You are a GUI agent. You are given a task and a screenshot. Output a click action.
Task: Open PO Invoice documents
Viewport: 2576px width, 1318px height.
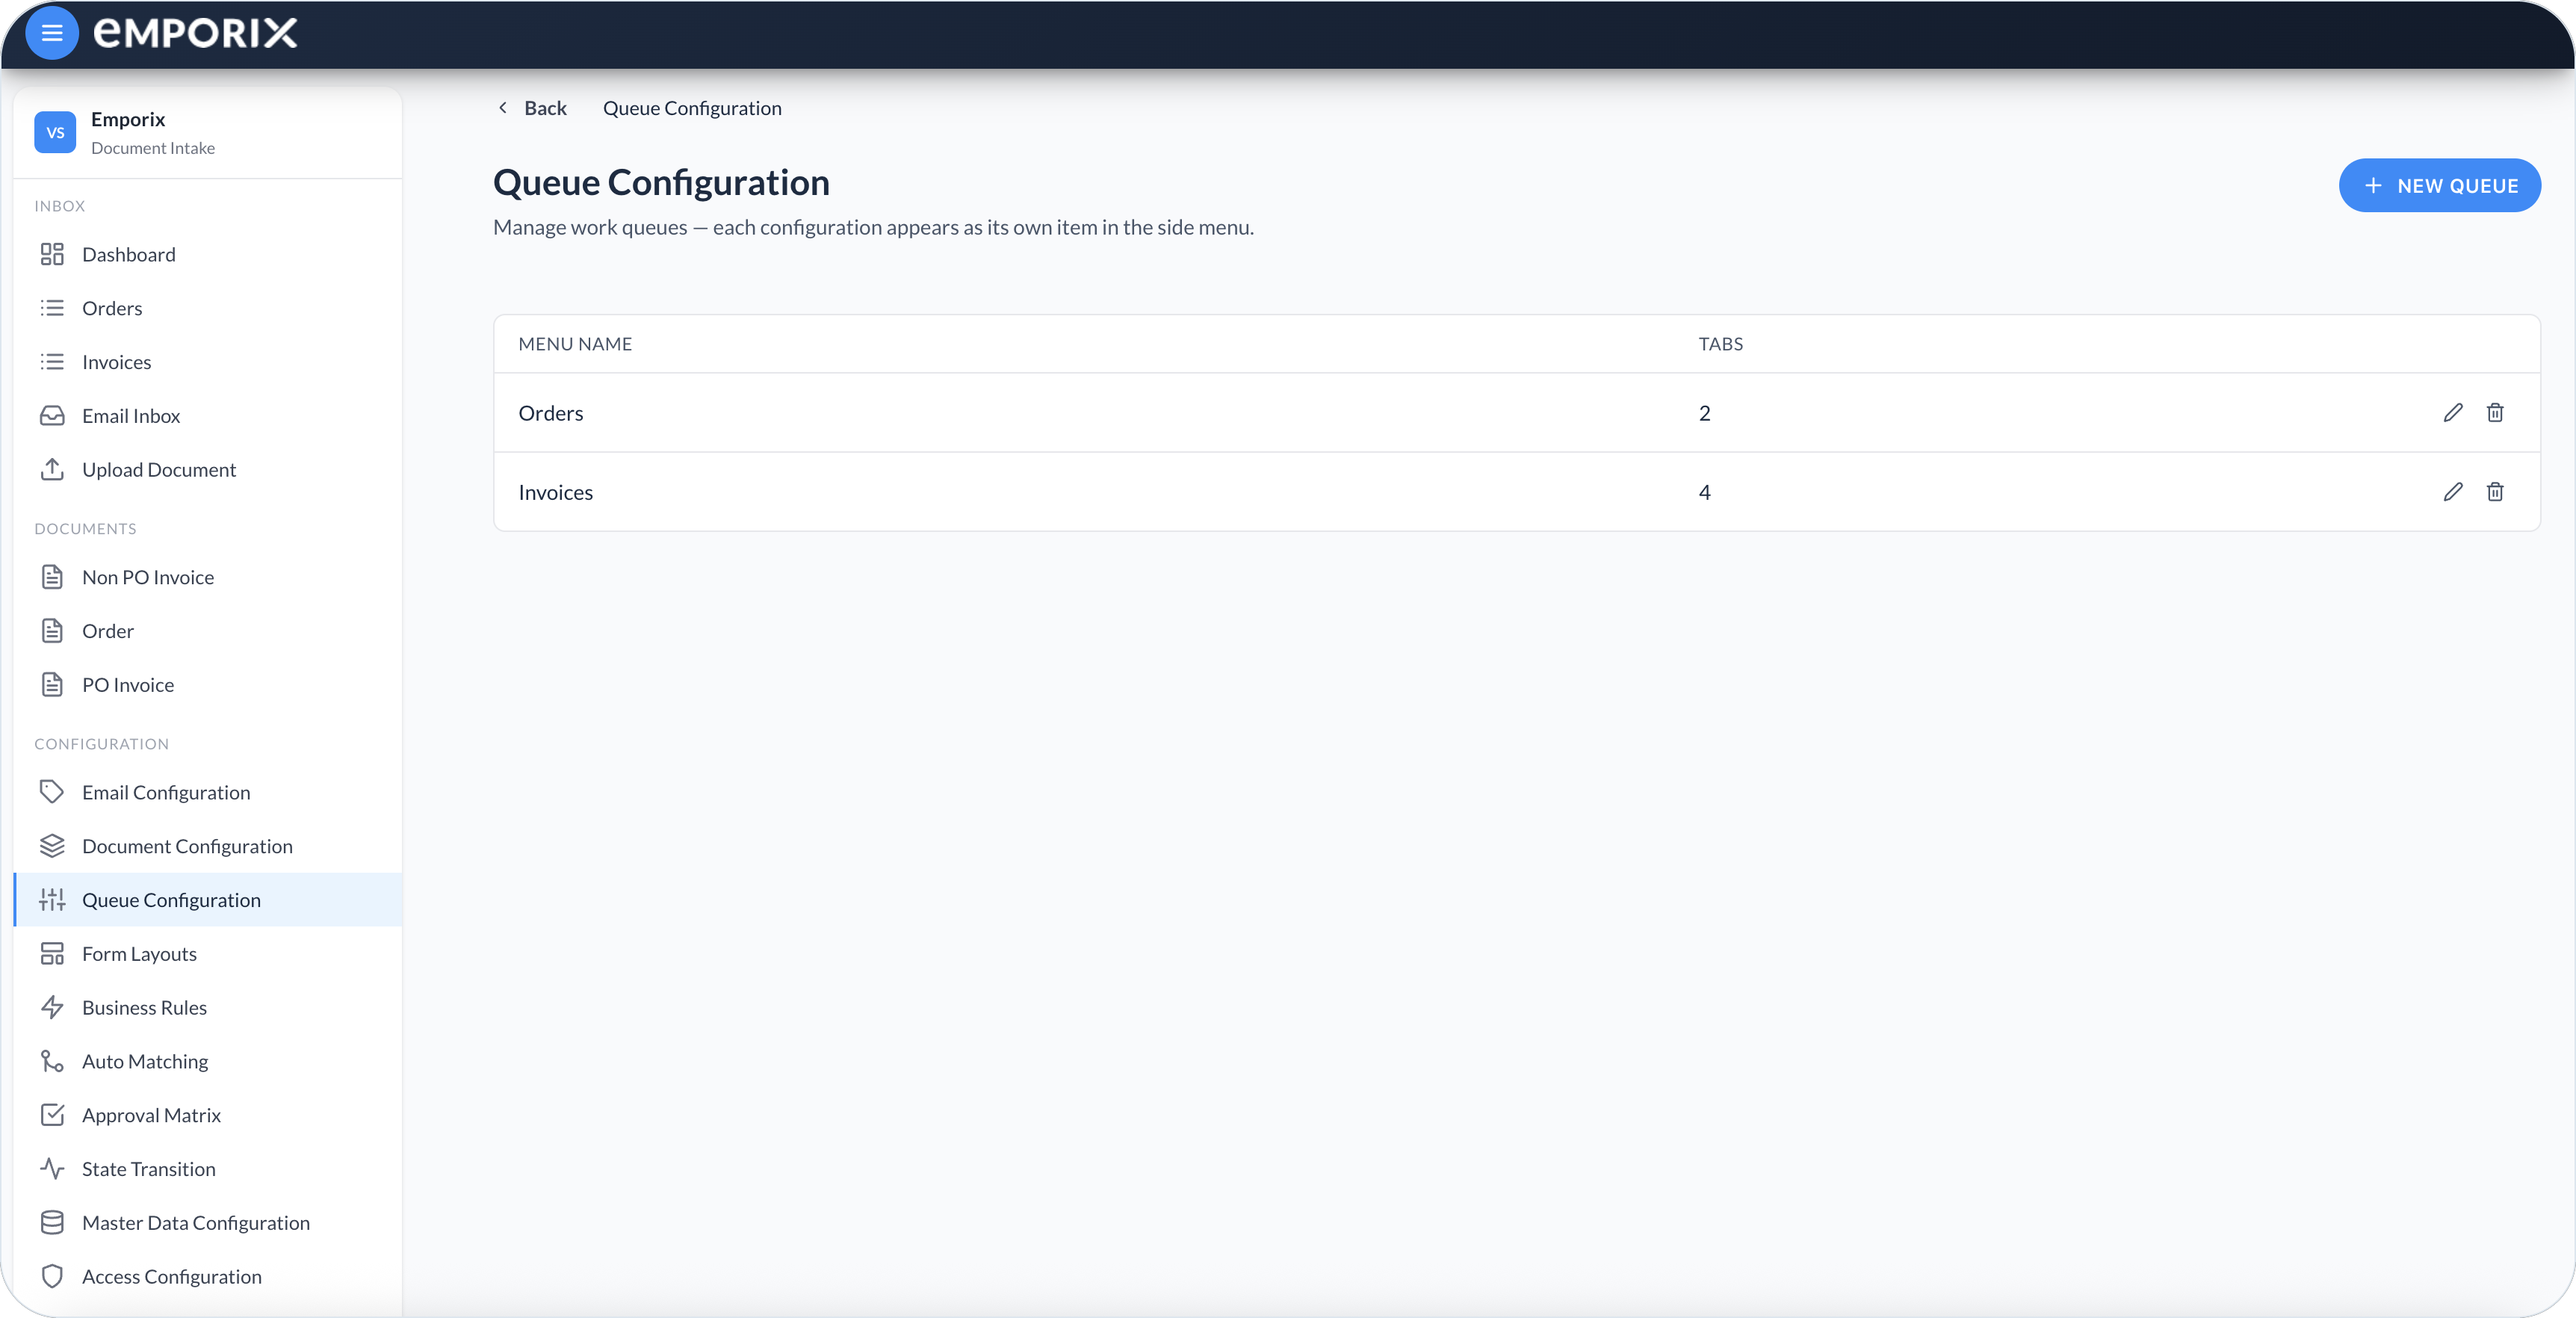click(208, 685)
